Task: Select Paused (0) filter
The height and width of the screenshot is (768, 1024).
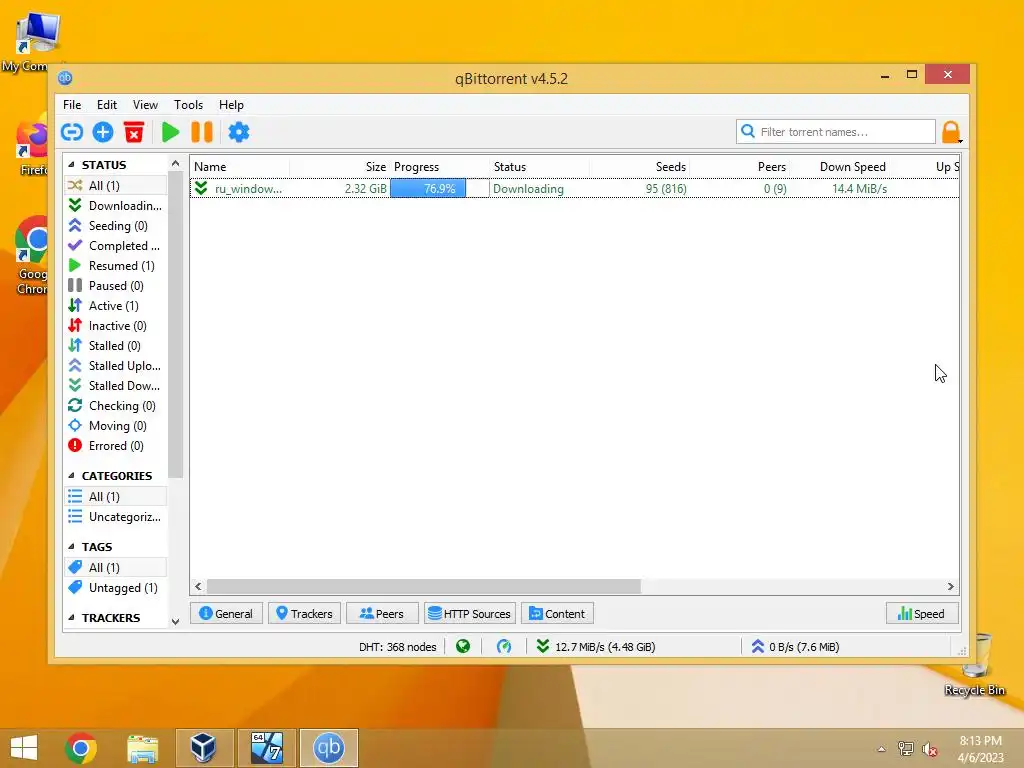Action: click(116, 286)
